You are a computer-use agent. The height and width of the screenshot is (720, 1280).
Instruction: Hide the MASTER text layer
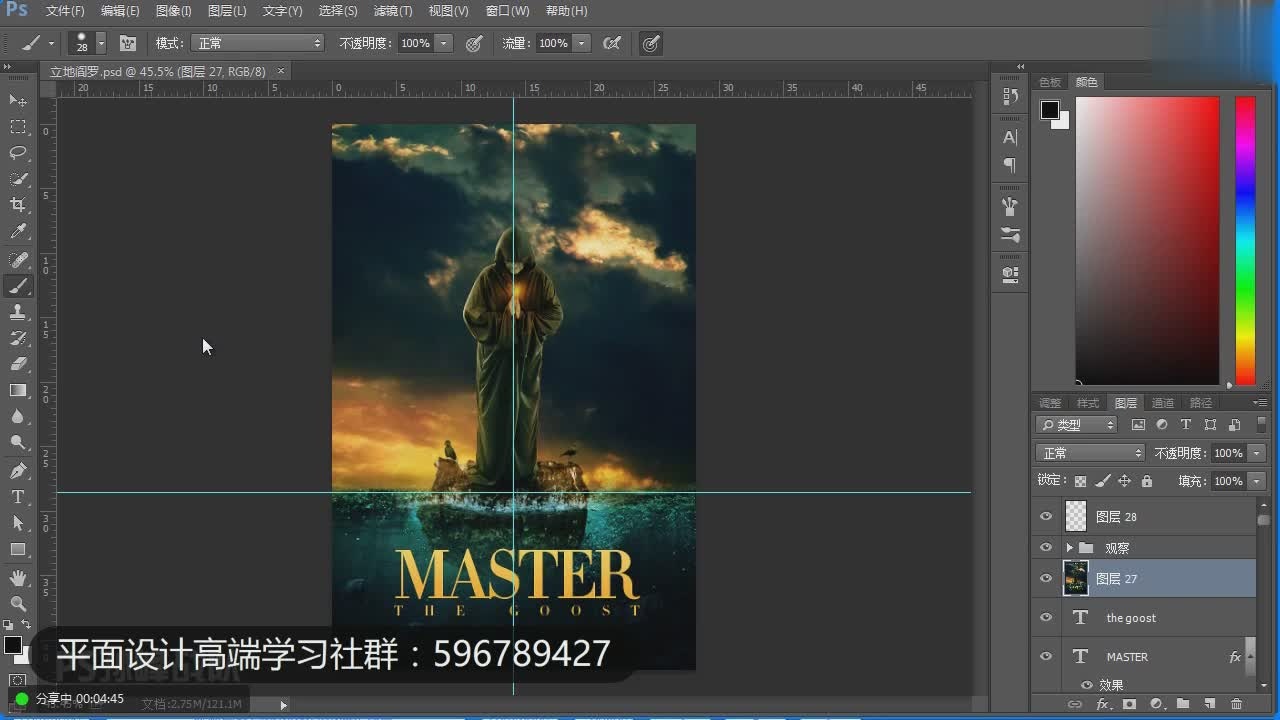pos(1046,656)
